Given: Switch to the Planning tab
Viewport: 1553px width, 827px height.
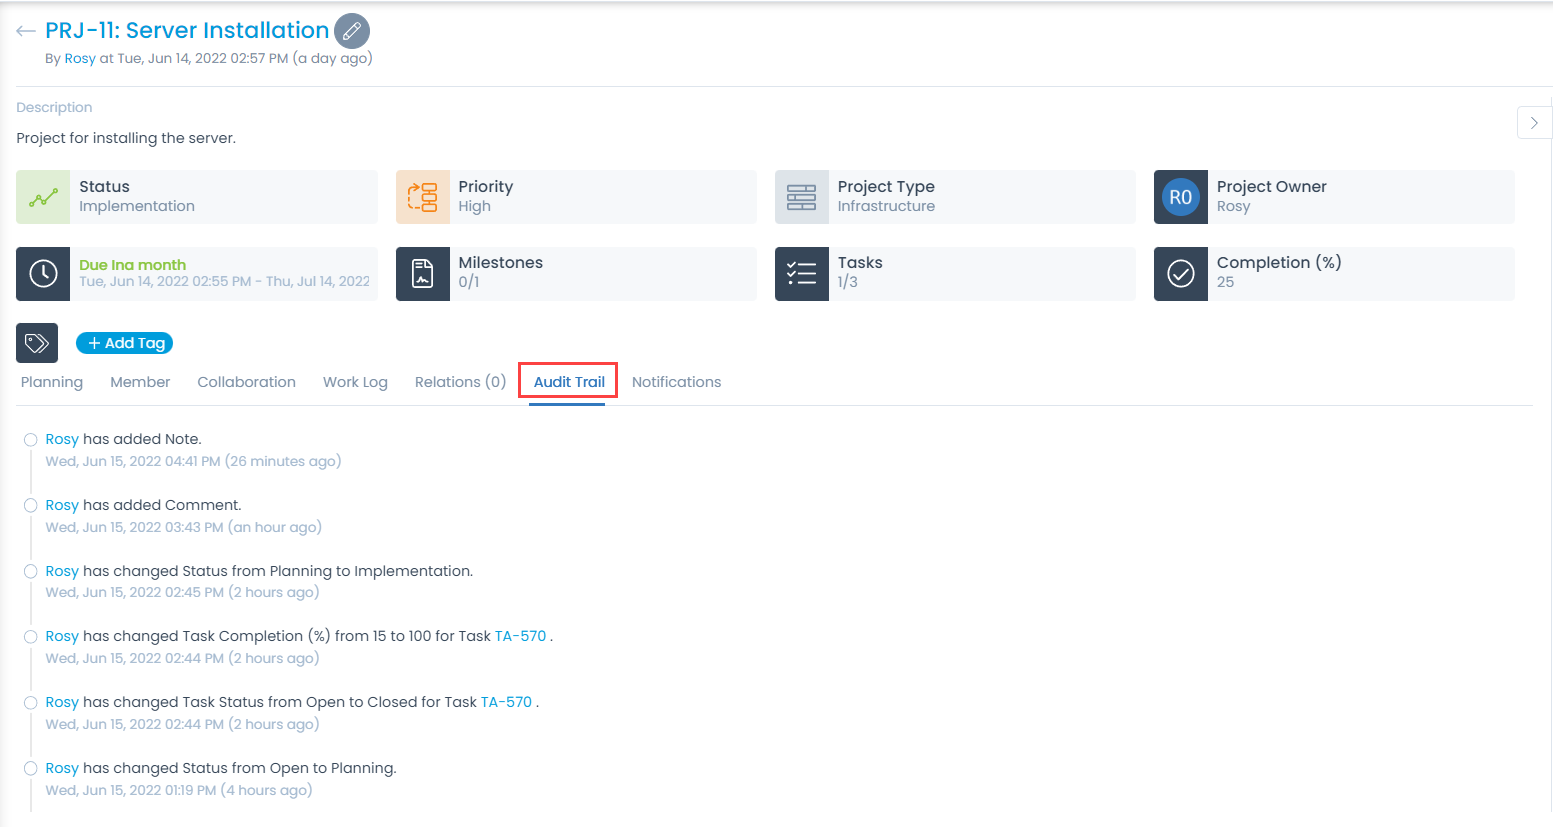Looking at the screenshot, I should click(x=52, y=382).
